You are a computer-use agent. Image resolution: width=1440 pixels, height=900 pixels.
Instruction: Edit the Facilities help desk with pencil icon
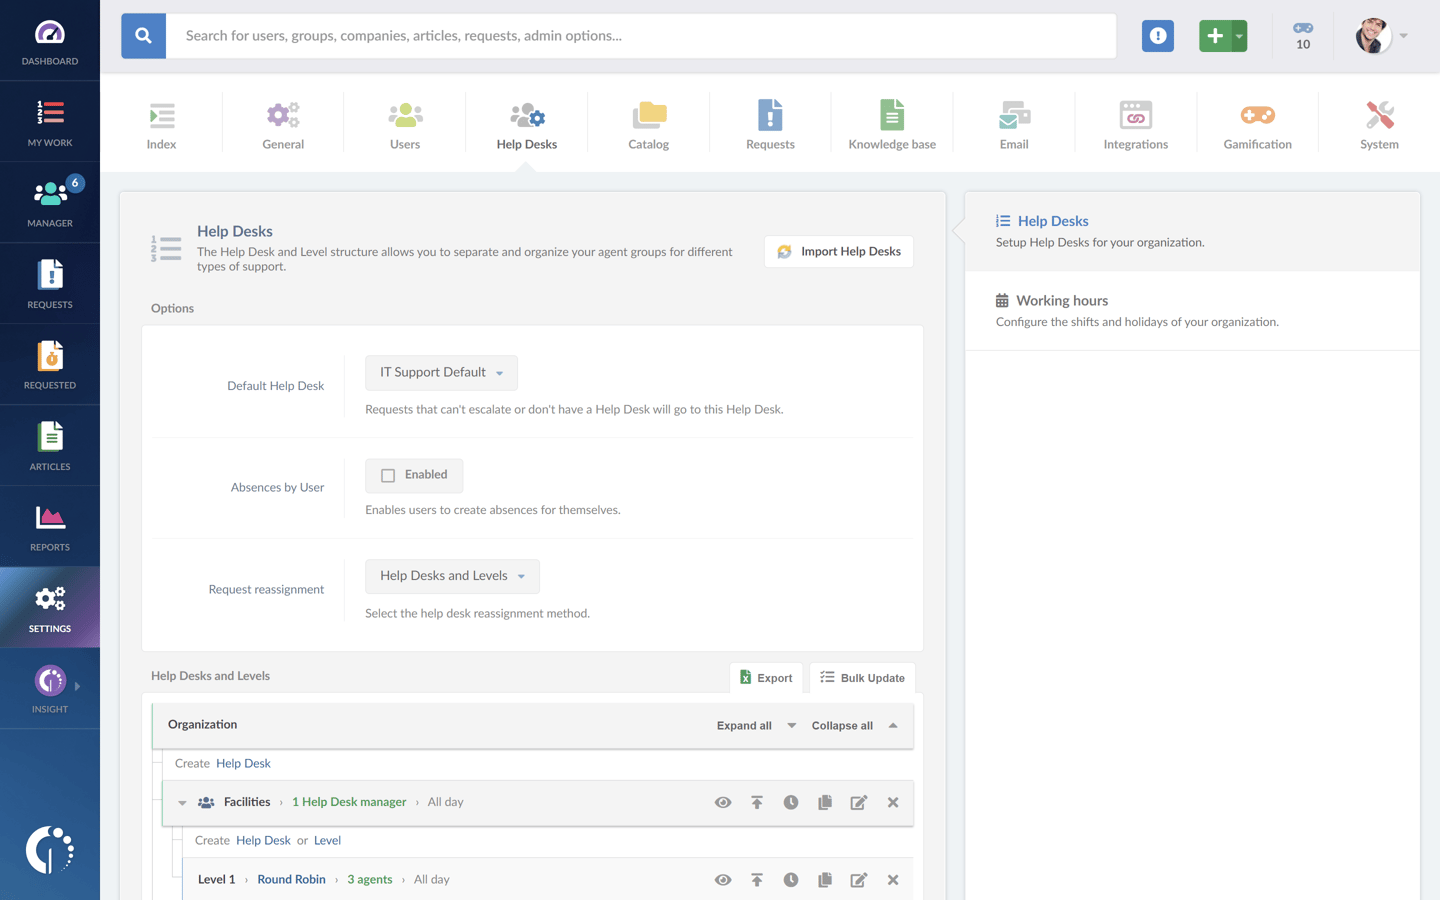[859, 802]
